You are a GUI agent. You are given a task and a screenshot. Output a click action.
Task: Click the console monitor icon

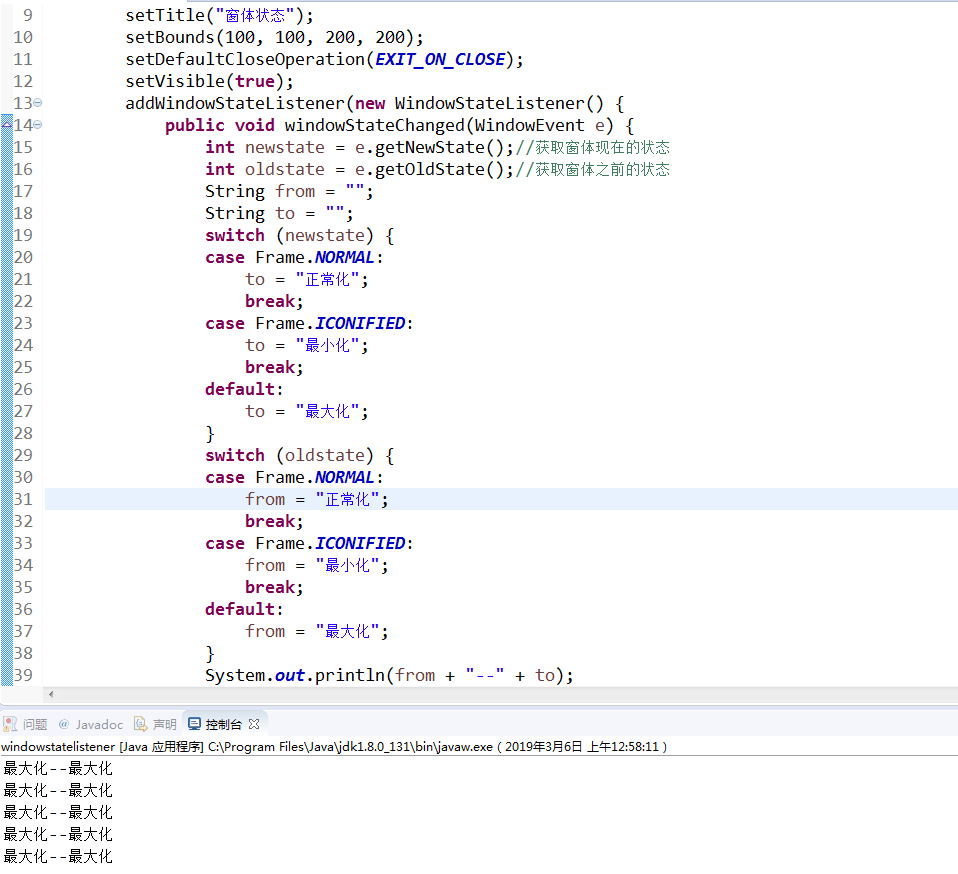[x=194, y=724]
